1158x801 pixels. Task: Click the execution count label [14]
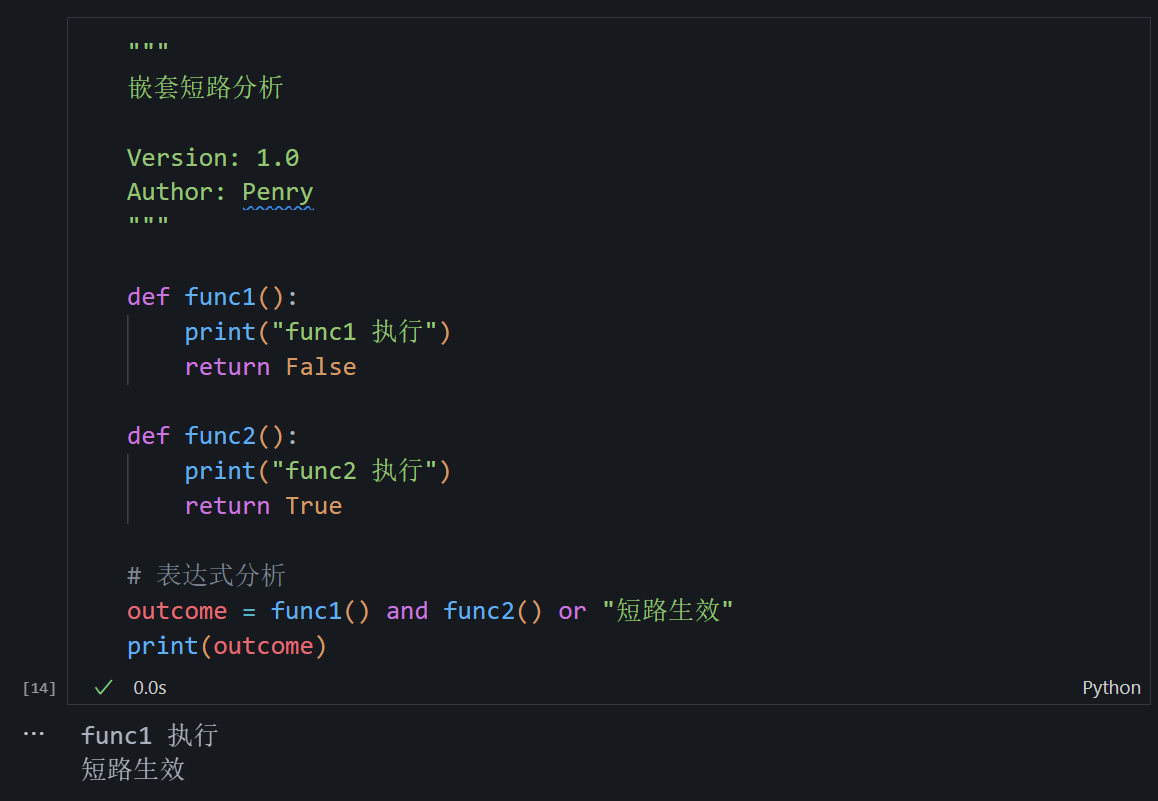click(x=39, y=688)
